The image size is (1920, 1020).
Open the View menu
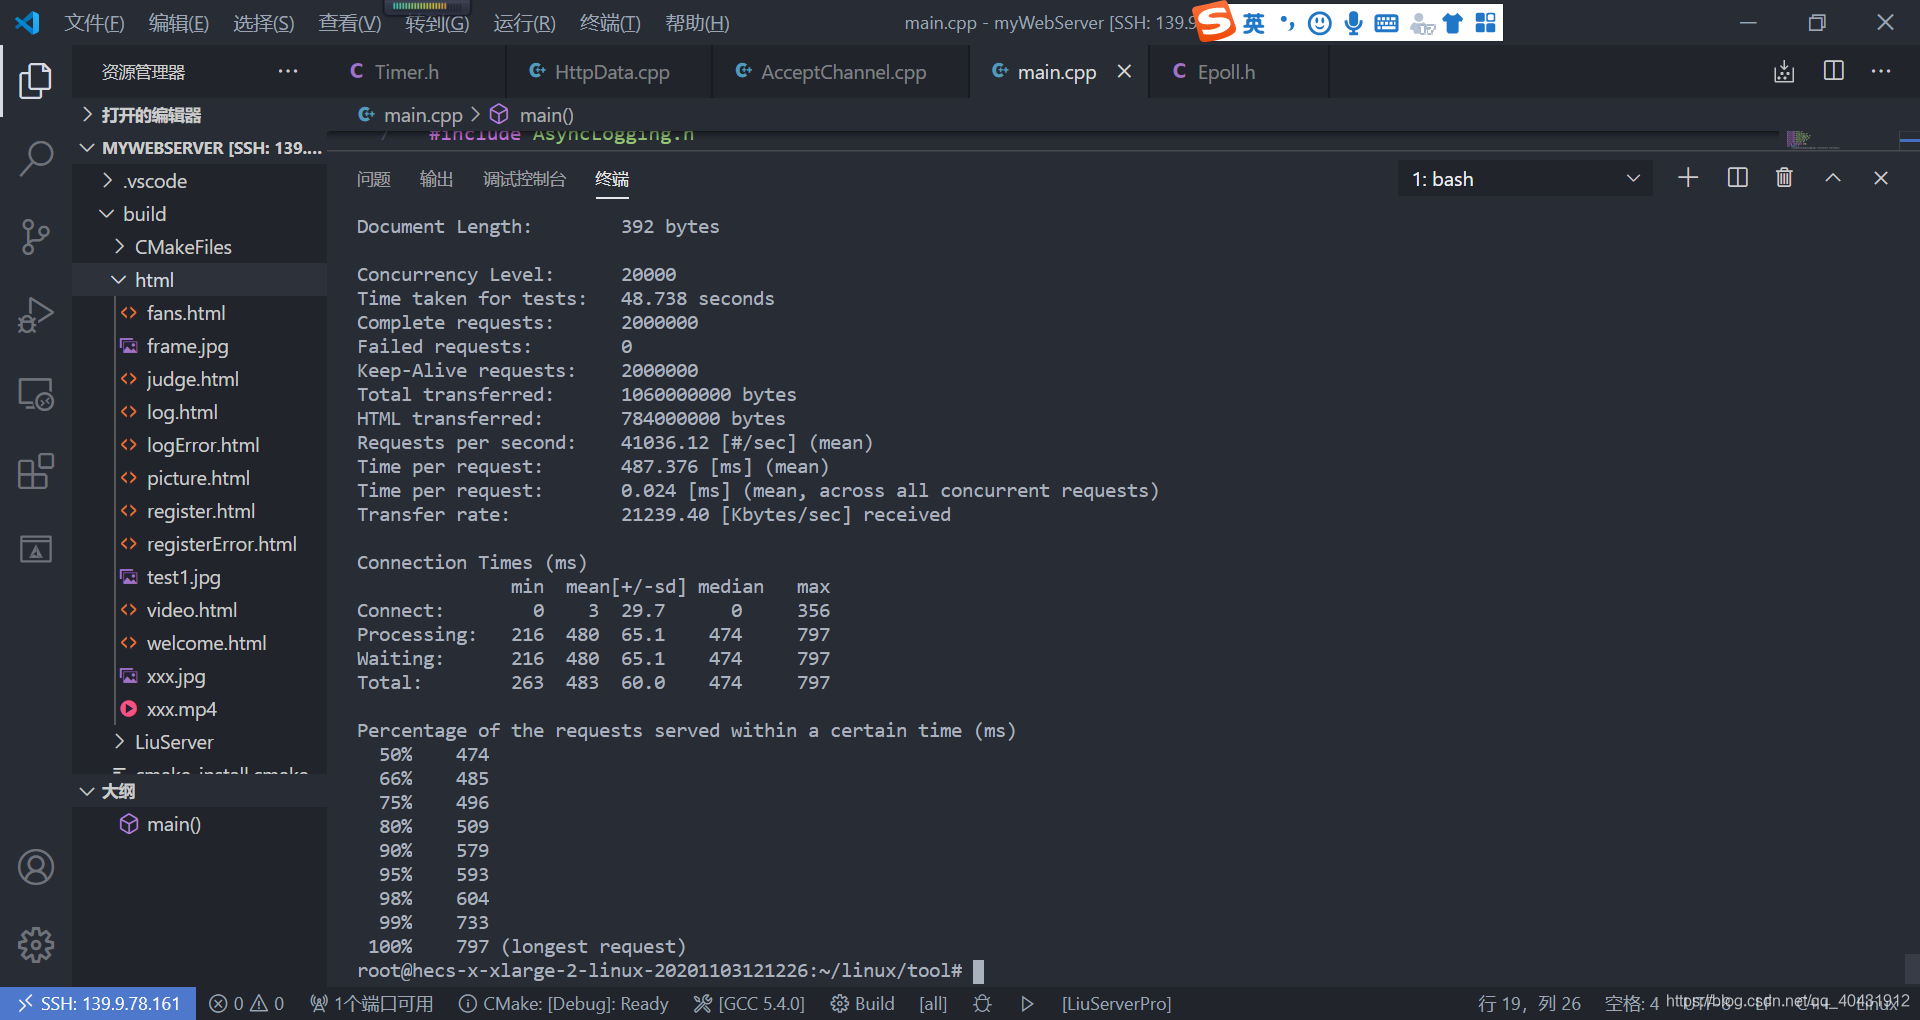point(349,22)
